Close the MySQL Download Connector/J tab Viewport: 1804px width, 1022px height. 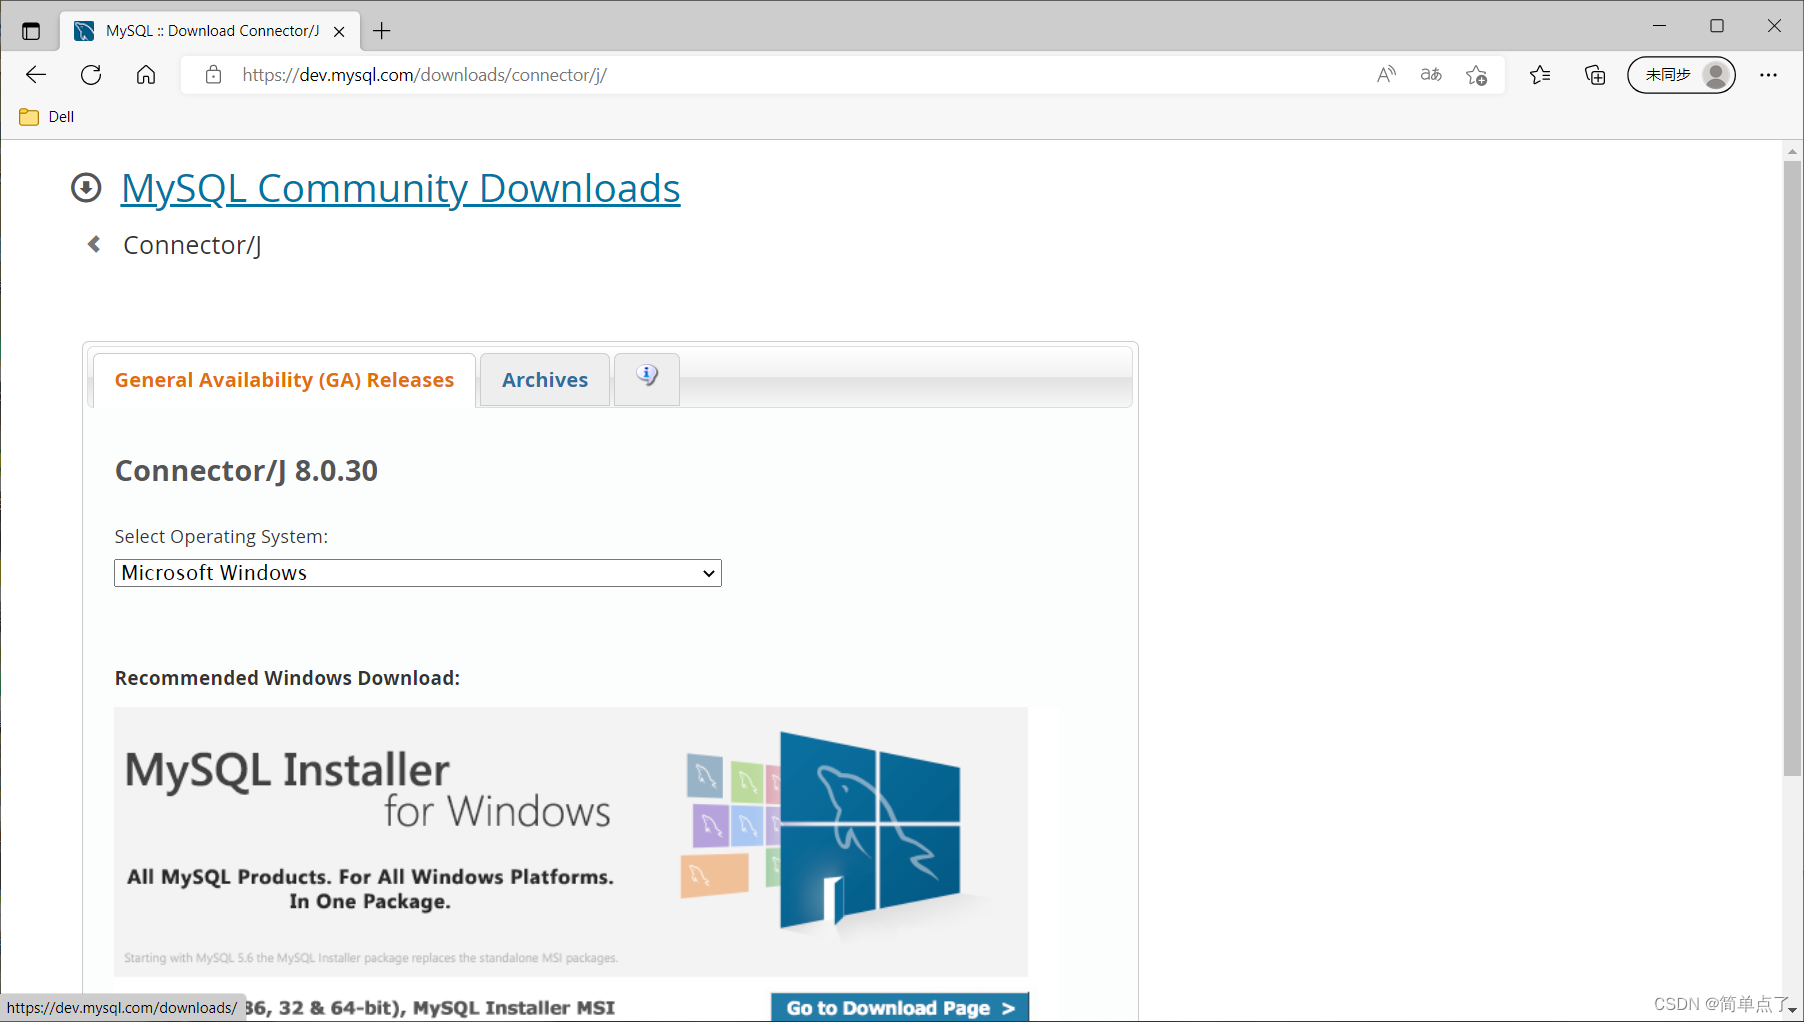[x=339, y=31]
